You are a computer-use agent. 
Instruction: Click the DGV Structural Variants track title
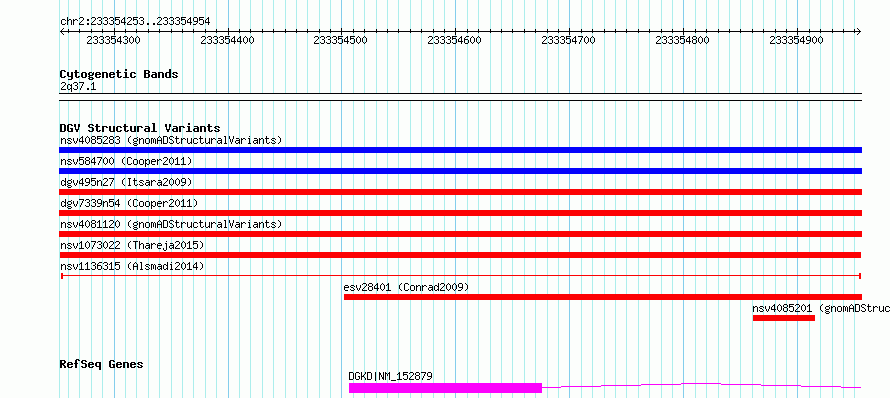pos(140,128)
